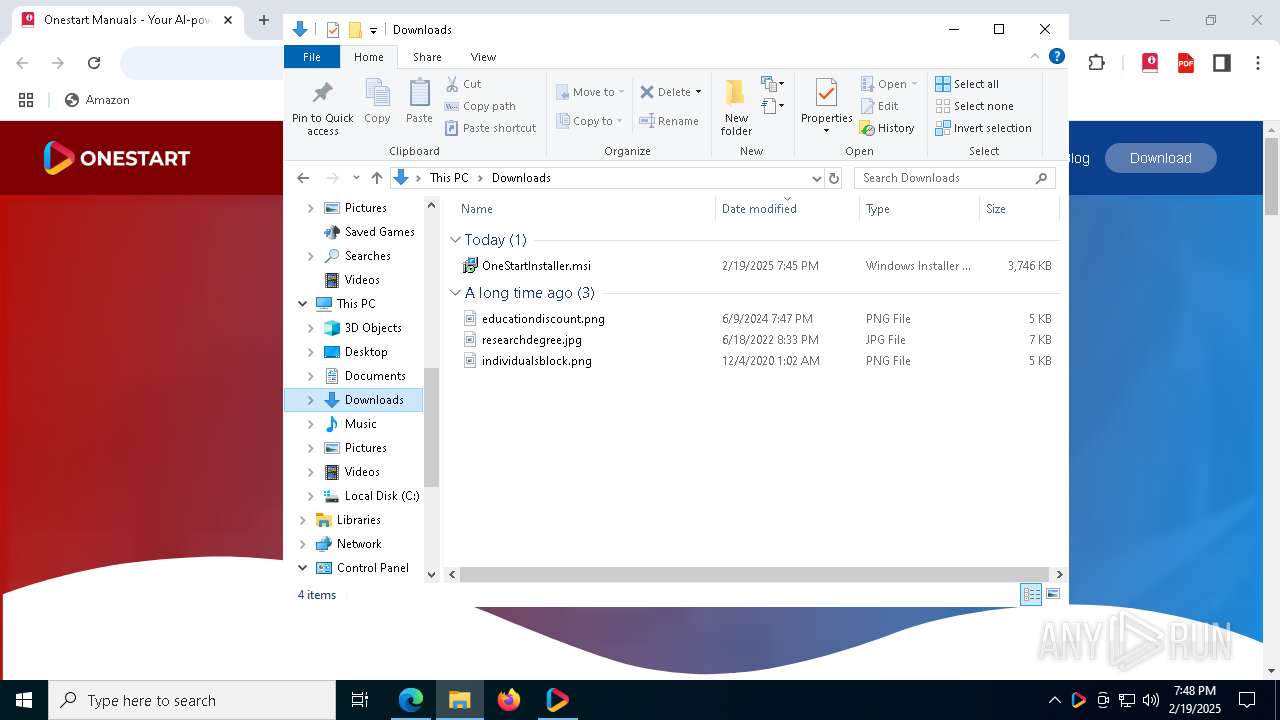Click the Search Downloads field
The height and width of the screenshot is (720, 1280).
click(954, 178)
